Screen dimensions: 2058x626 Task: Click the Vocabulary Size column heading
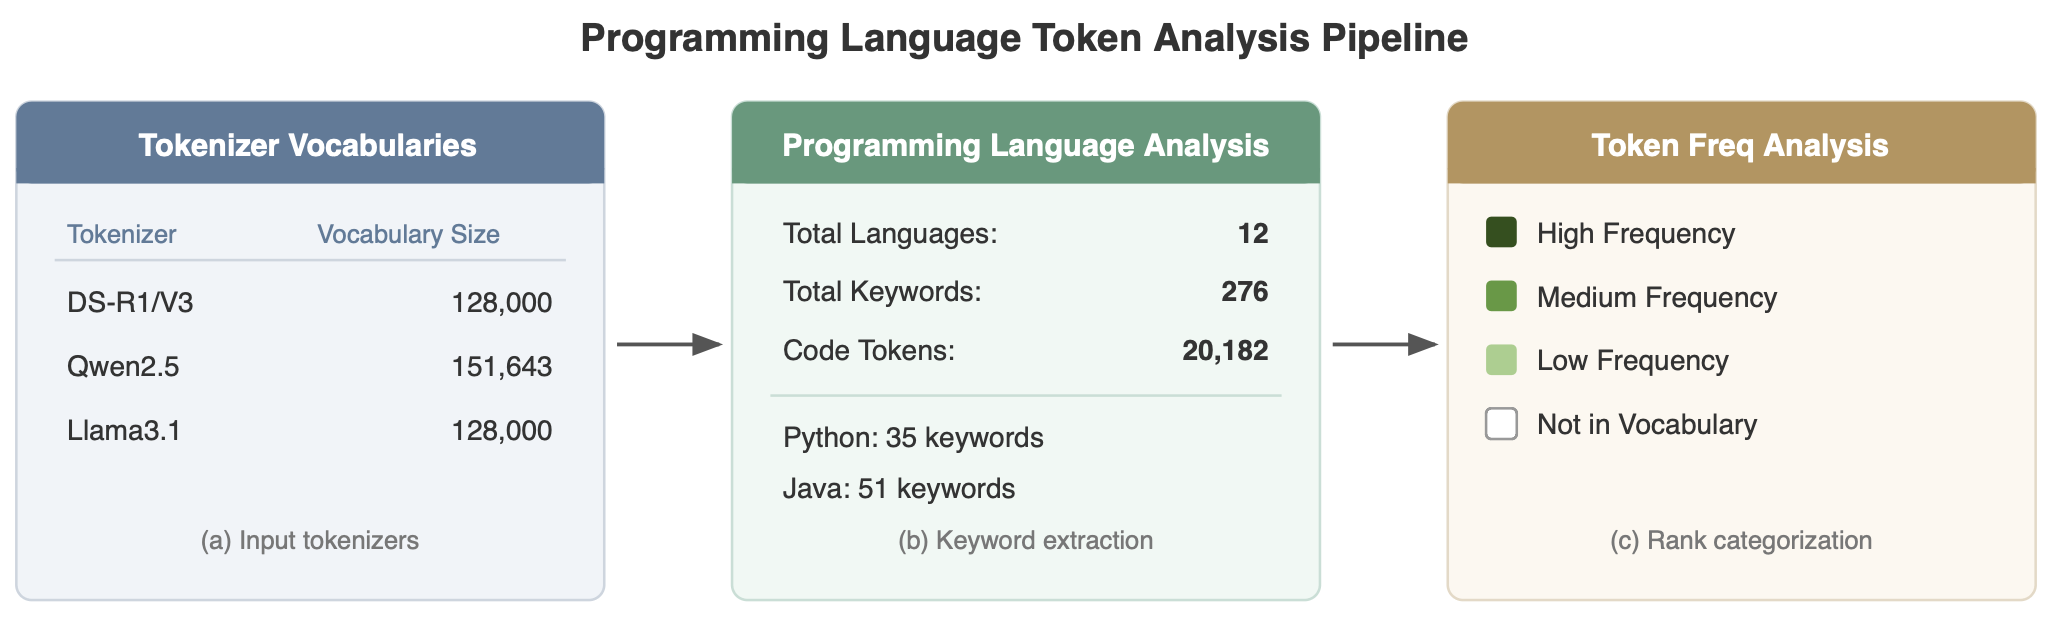408,234
